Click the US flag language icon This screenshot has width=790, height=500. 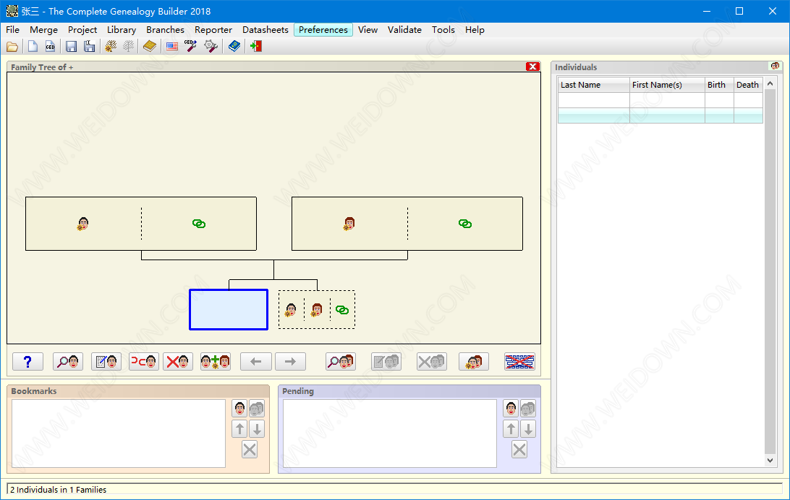tap(172, 46)
